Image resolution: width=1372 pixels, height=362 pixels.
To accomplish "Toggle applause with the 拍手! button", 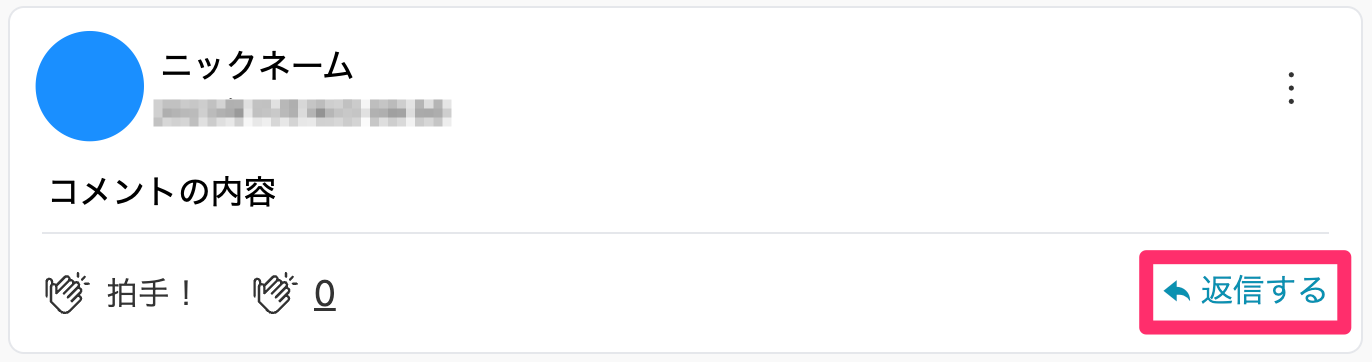I will 119,293.
